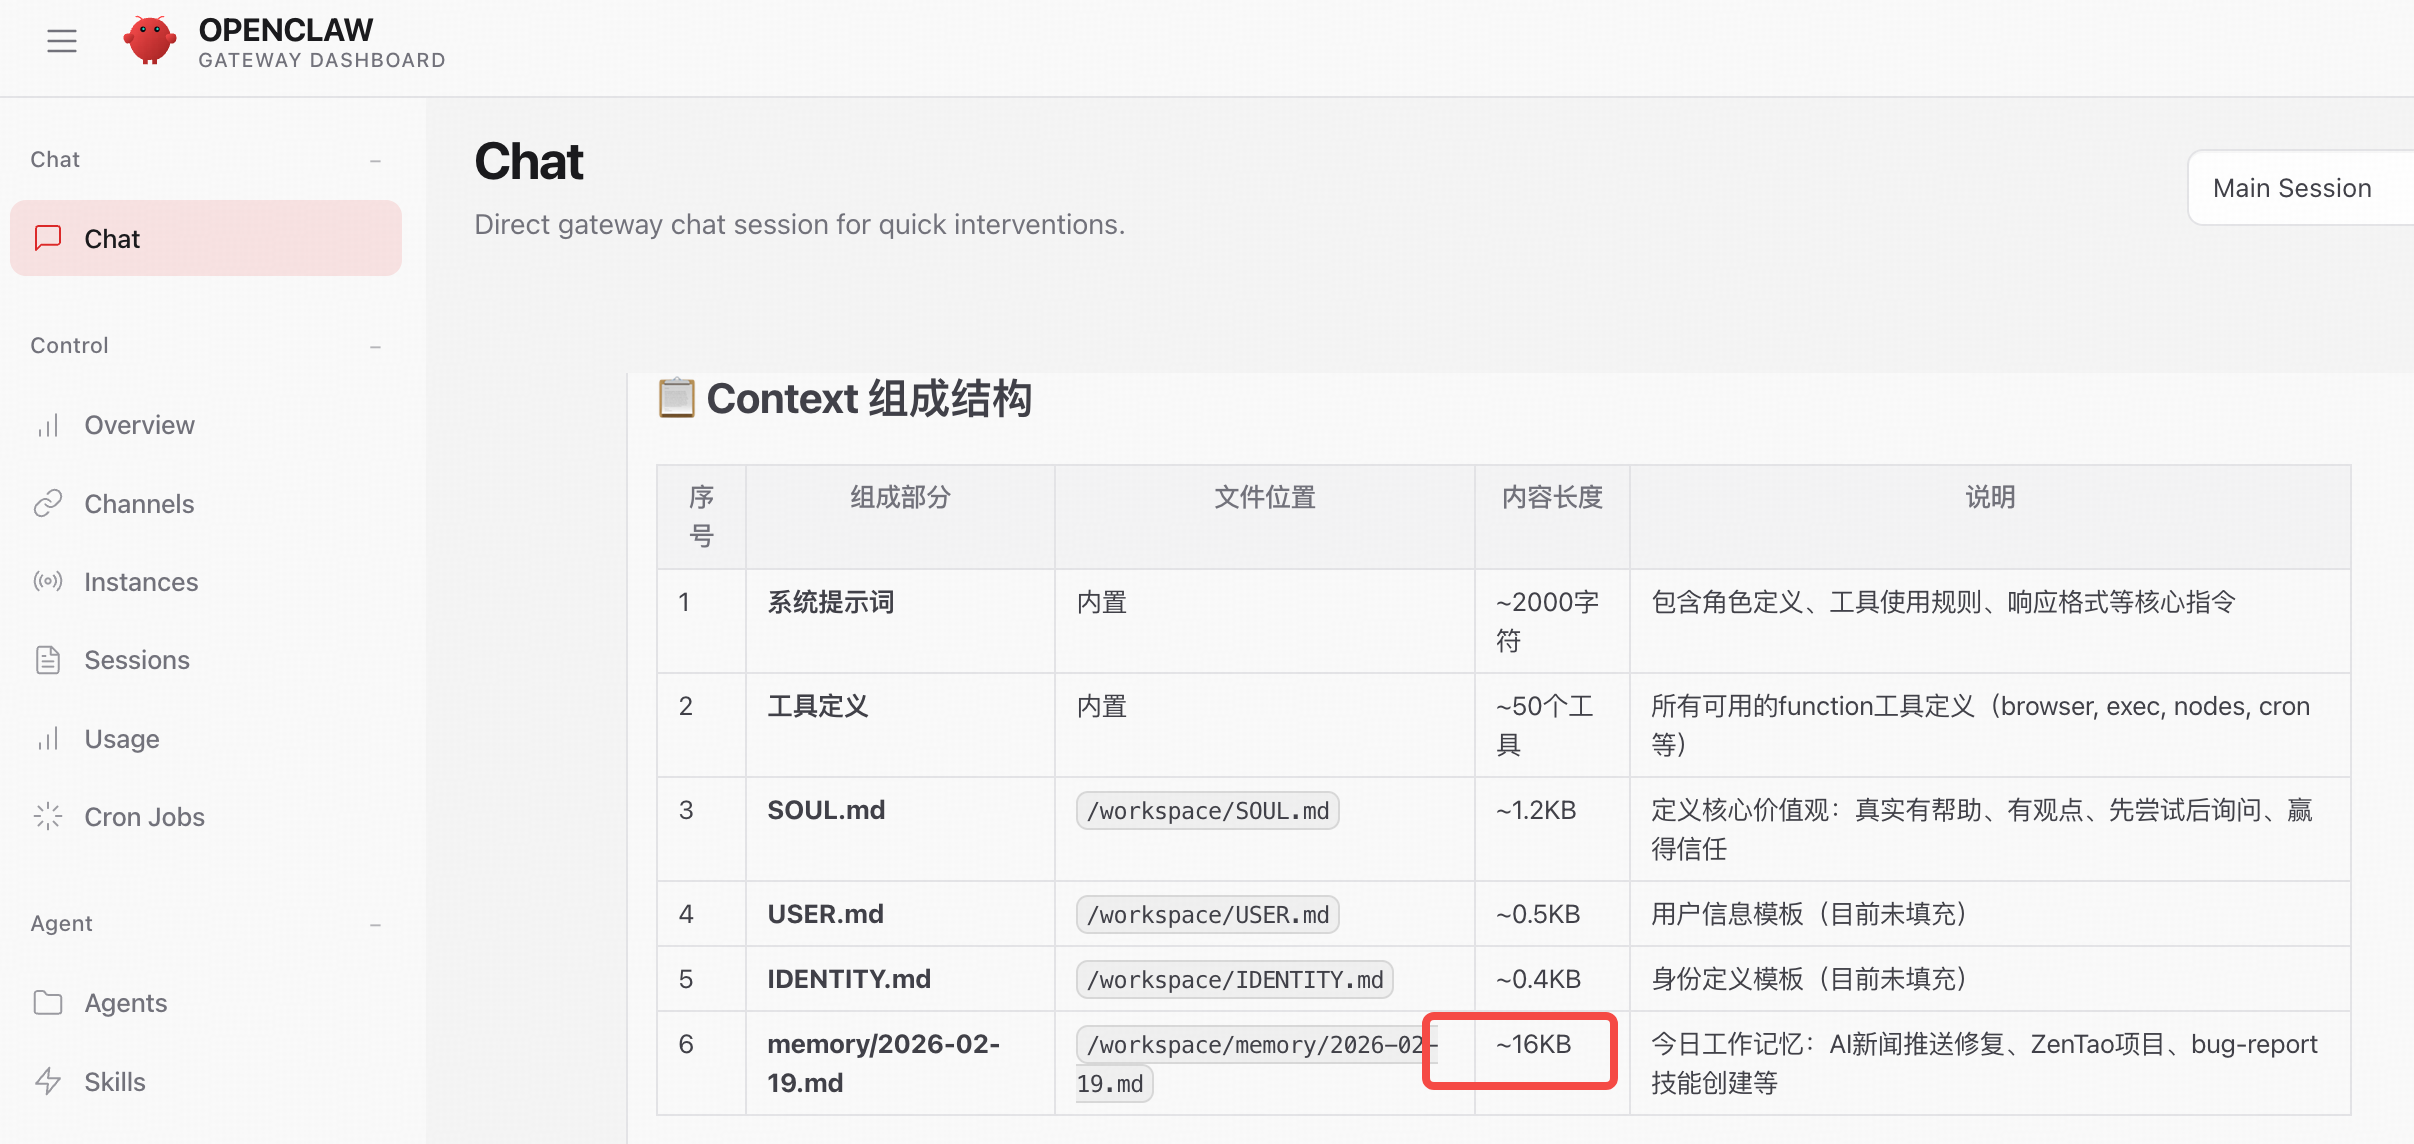
Task: Click the Overview bar chart icon
Action: click(x=48, y=426)
